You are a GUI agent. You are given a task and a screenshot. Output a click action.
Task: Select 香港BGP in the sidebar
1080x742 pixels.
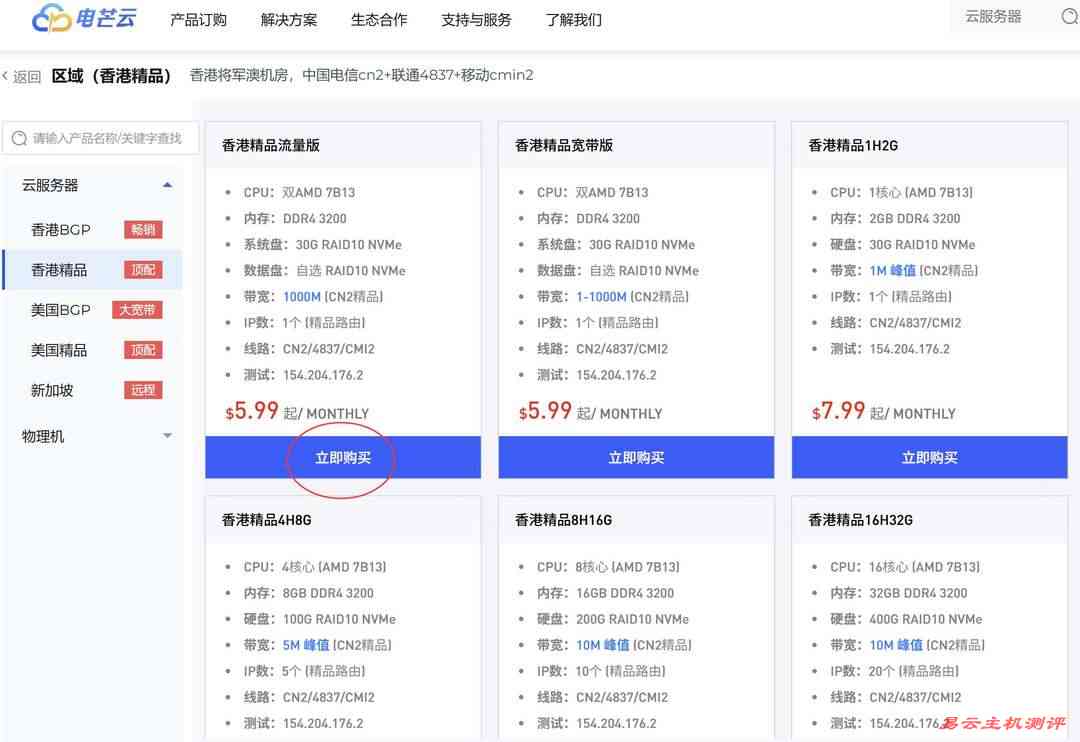[61, 230]
